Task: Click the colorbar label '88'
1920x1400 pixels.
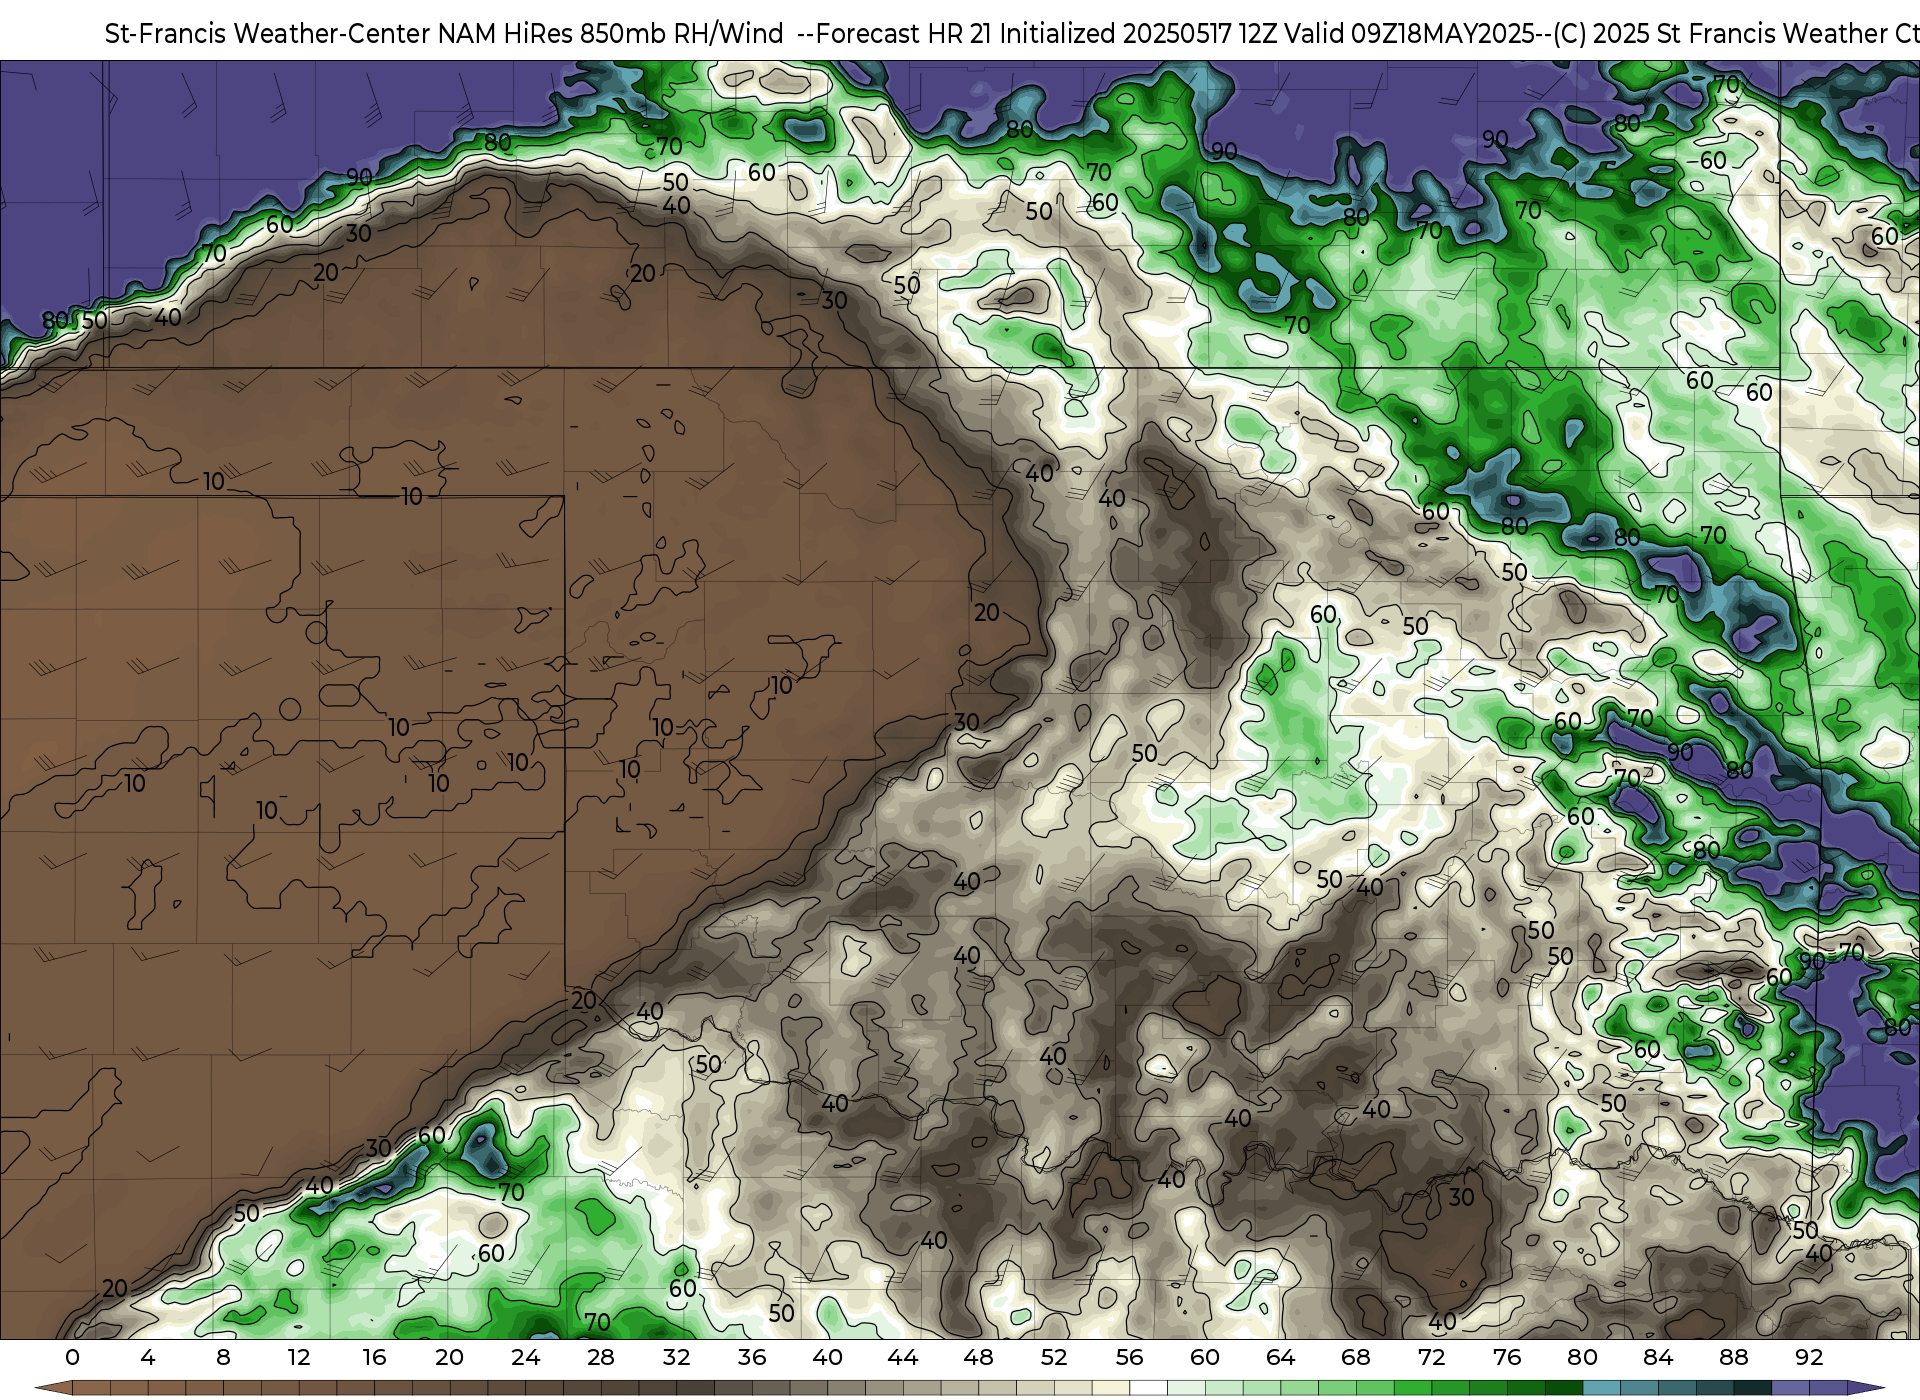Action: click(x=1733, y=1357)
